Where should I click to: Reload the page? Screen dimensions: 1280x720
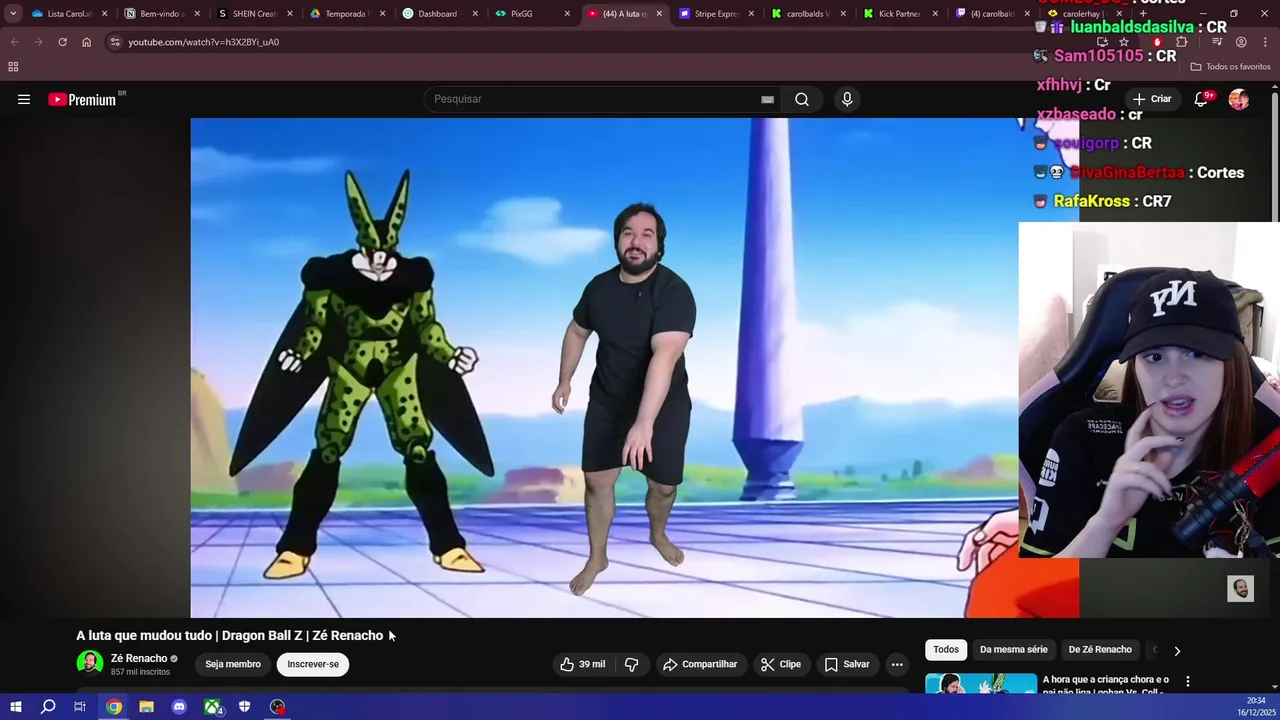tap(62, 42)
